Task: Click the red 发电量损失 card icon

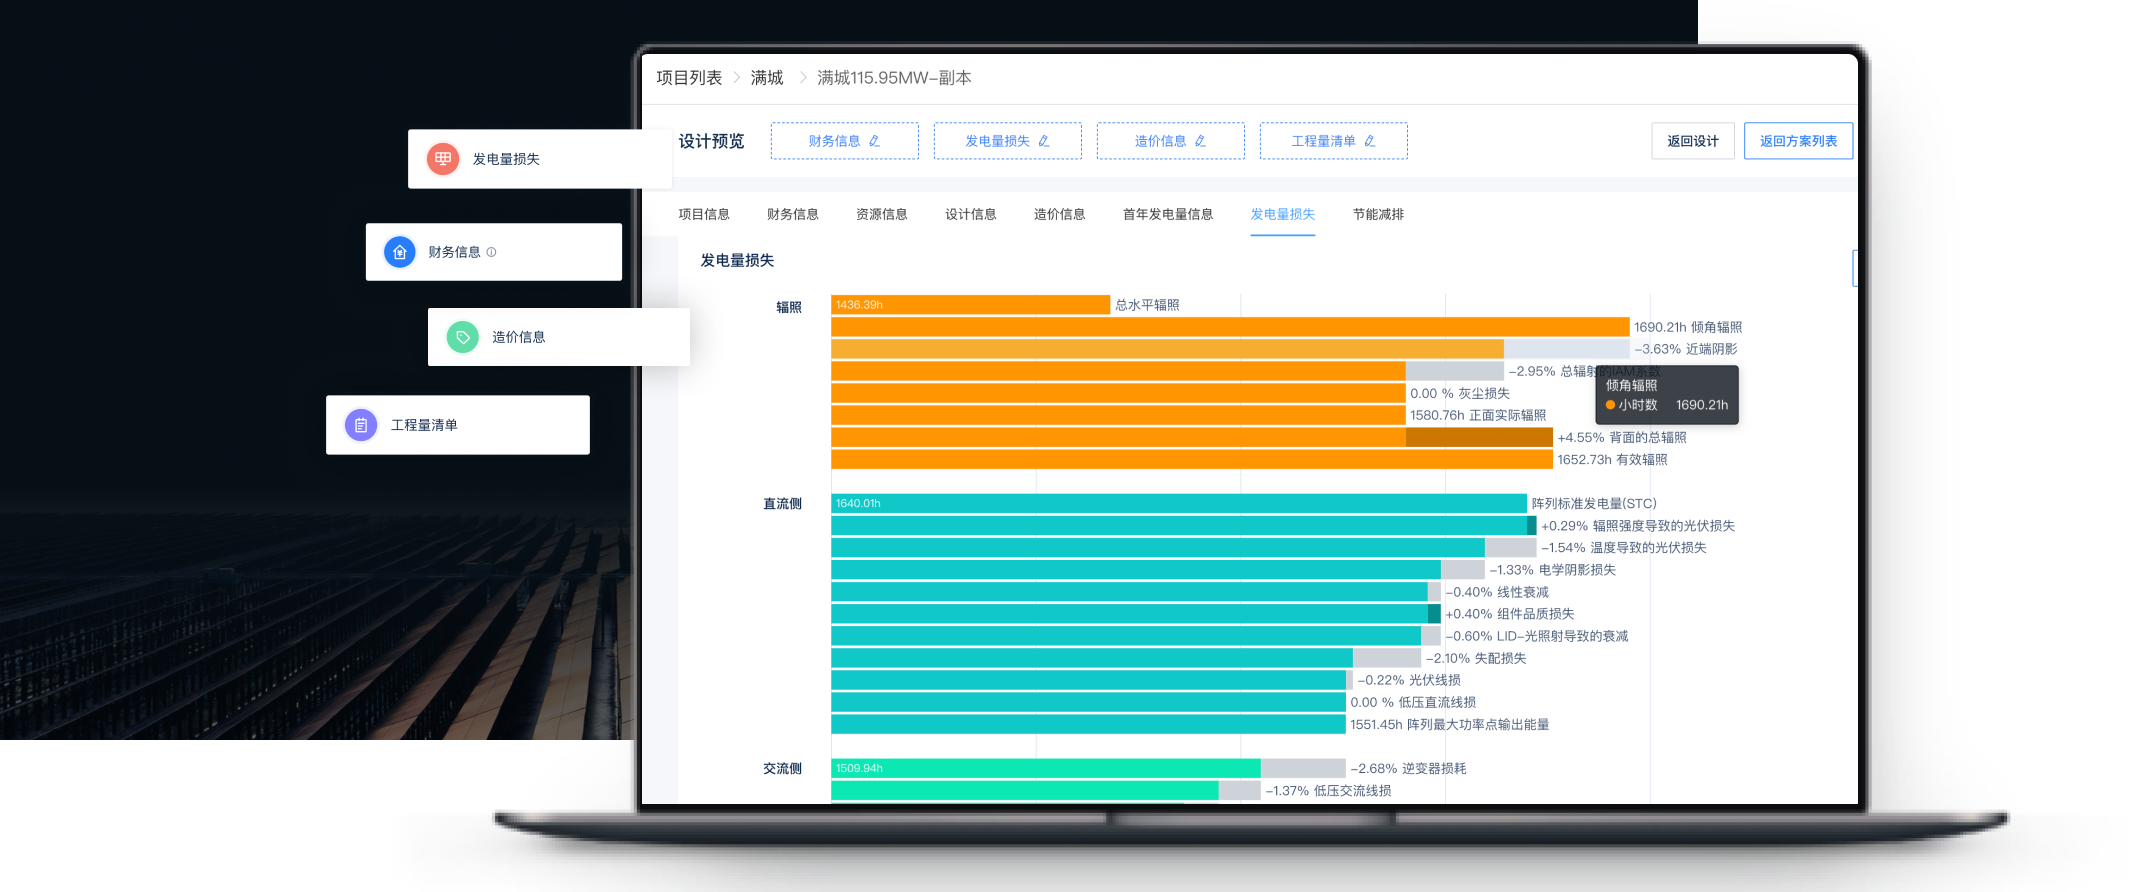Action: [x=443, y=159]
